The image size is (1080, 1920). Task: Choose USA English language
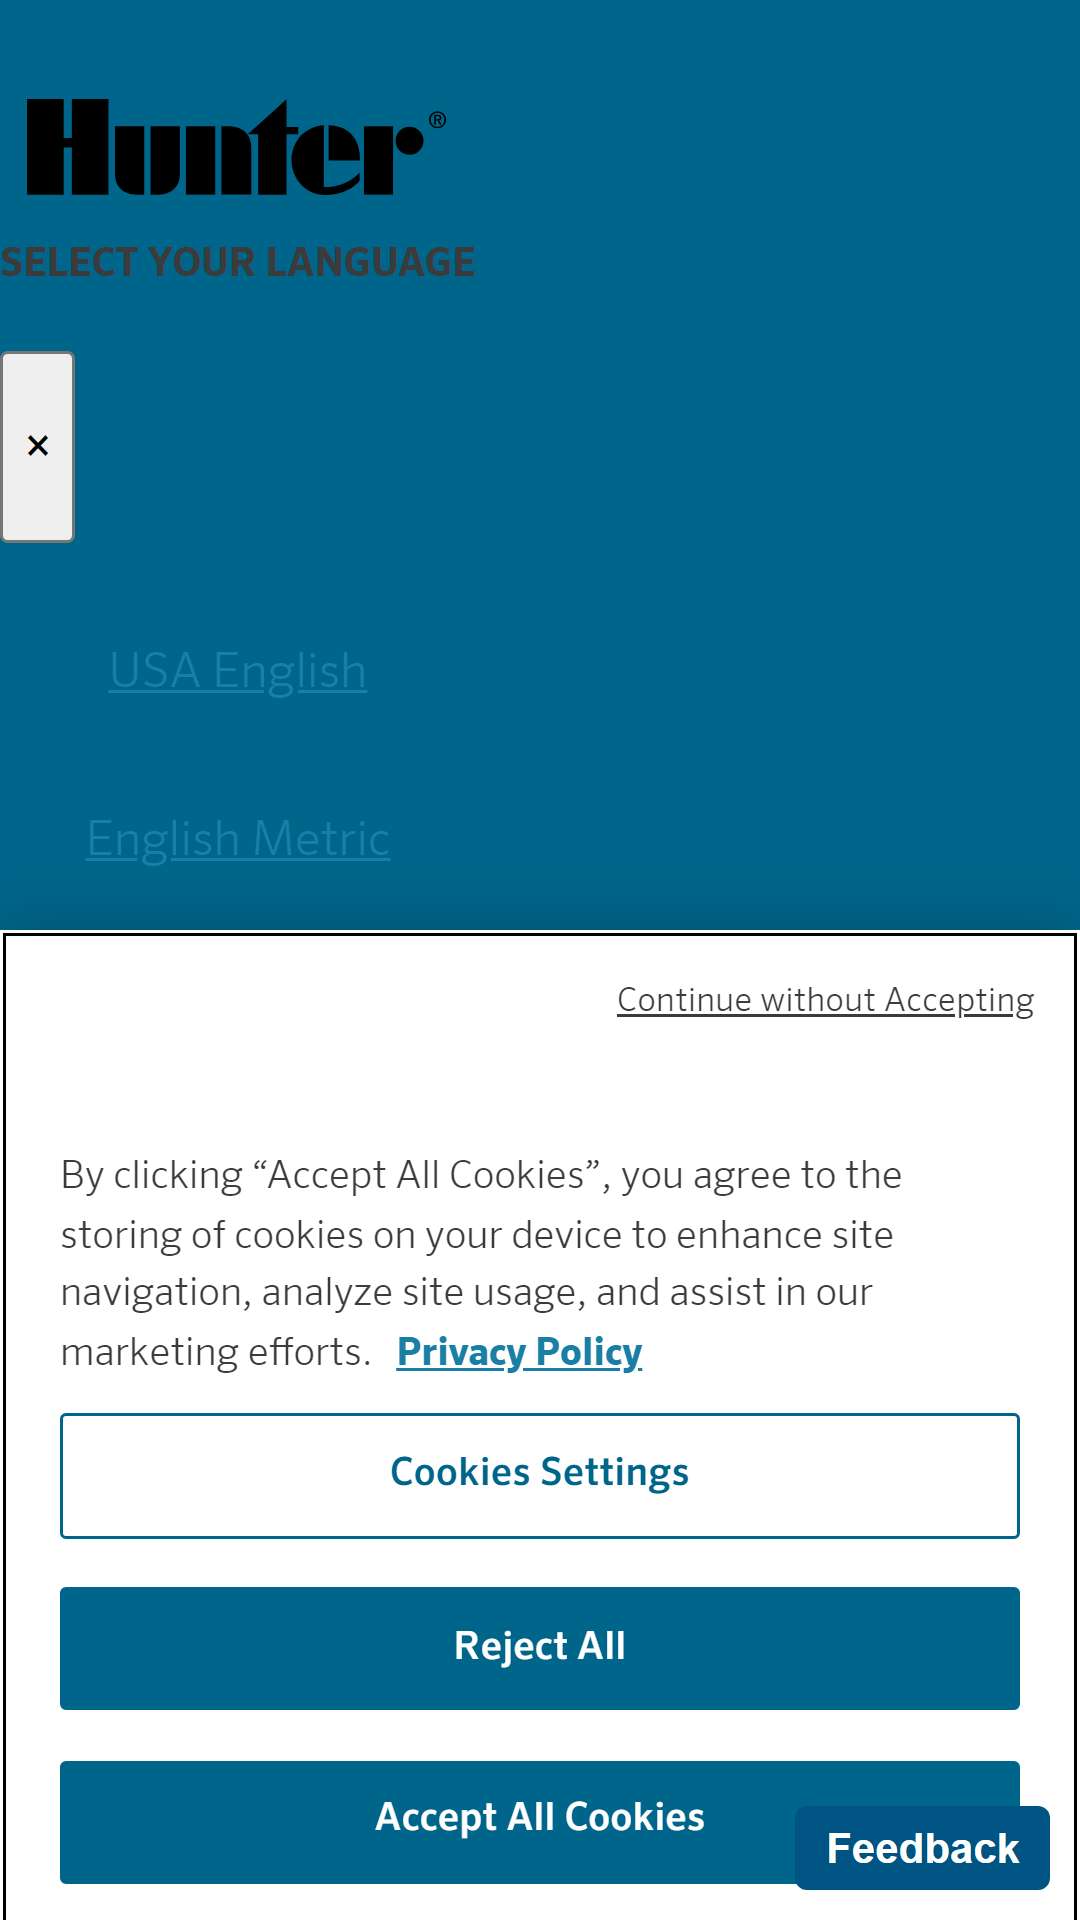pyautogui.click(x=238, y=671)
